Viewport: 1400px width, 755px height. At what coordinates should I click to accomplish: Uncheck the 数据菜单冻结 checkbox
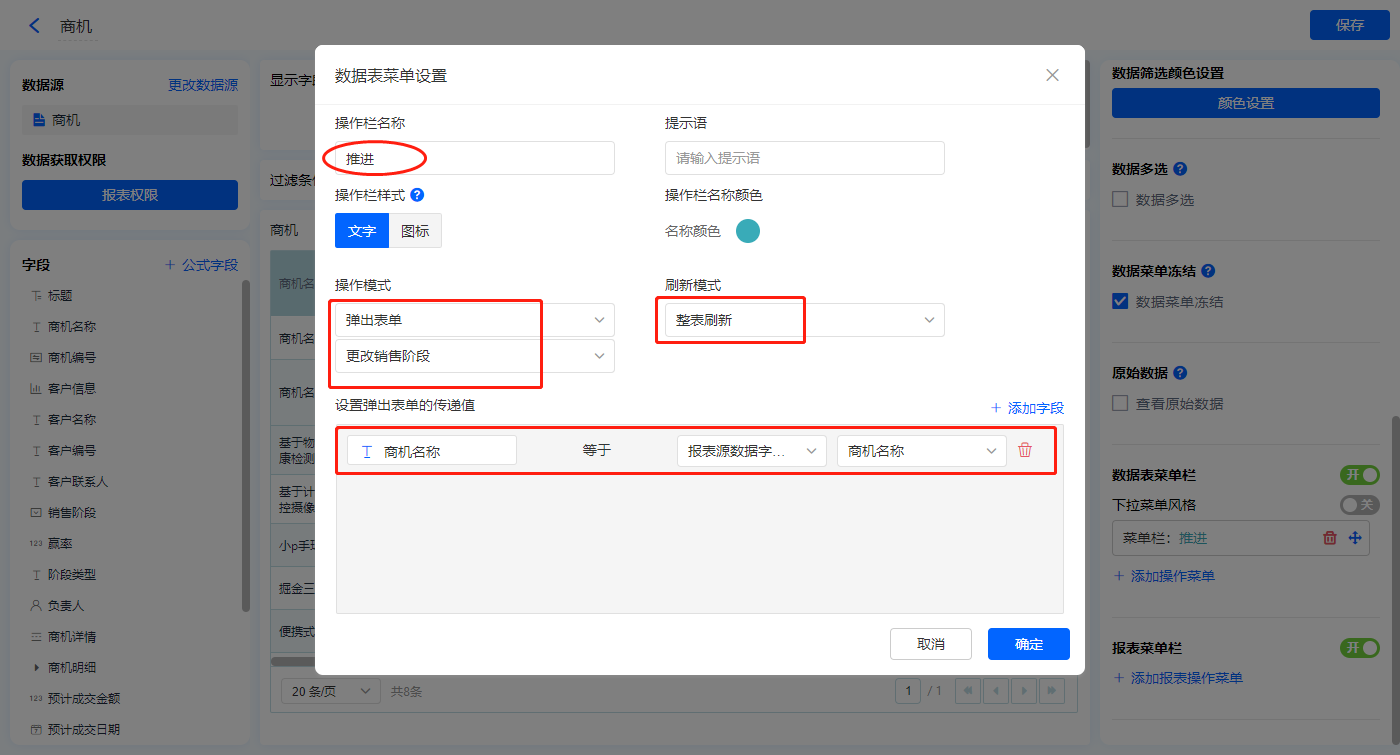tap(1121, 301)
